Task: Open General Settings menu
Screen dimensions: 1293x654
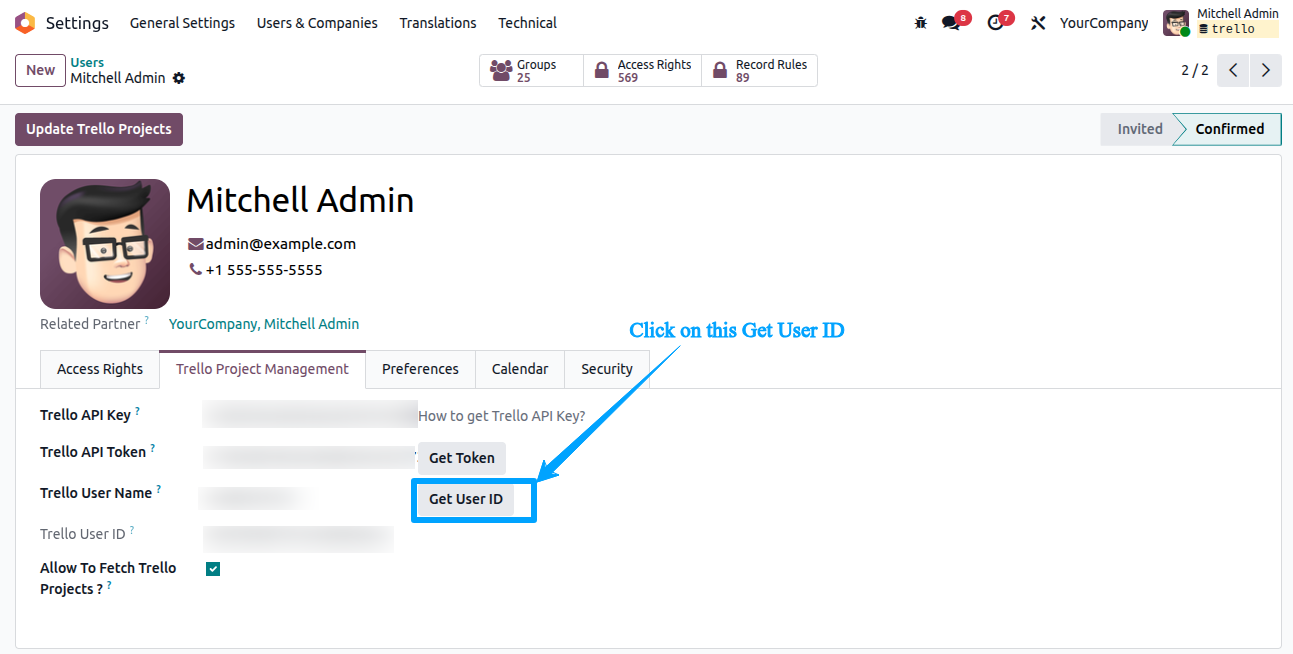Action: (x=182, y=23)
